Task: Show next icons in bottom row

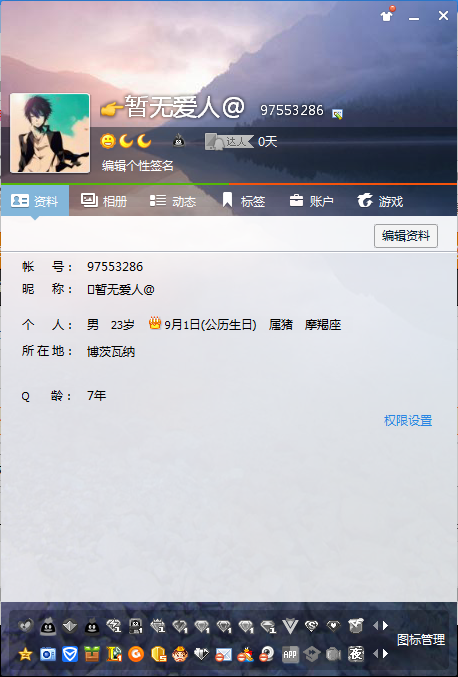Action: 385,654
